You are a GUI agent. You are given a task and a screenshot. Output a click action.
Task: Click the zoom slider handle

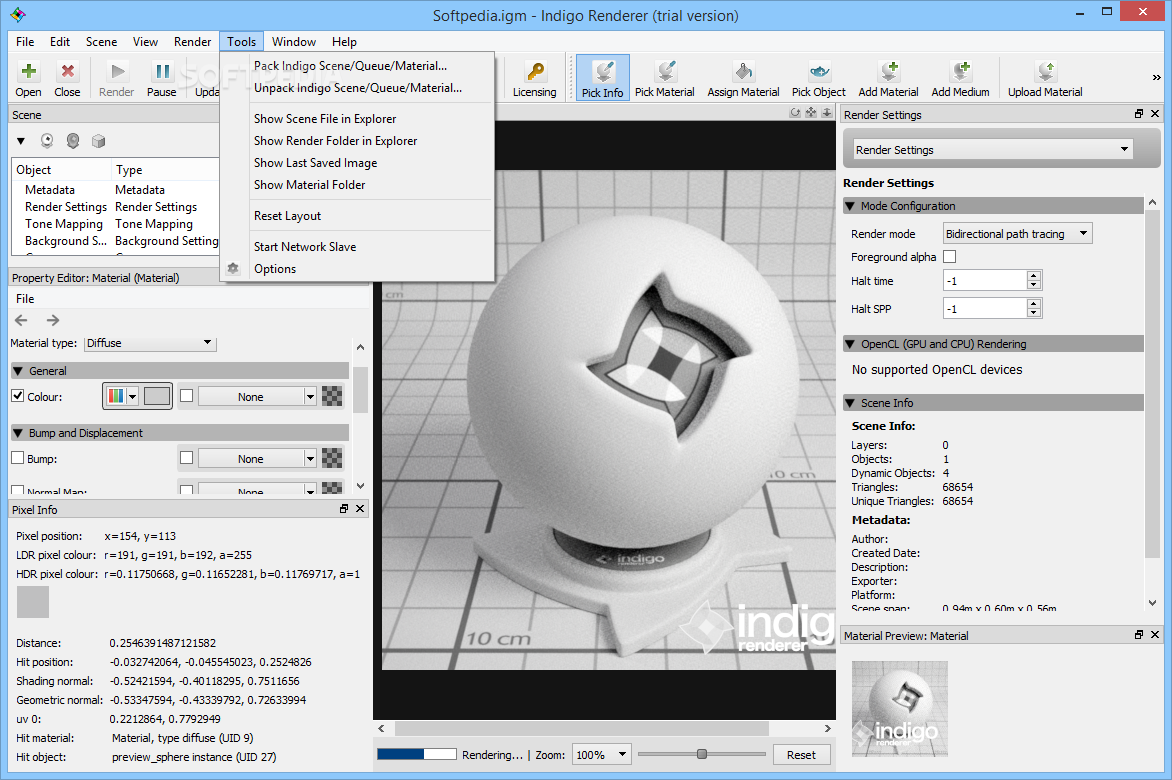coord(701,754)
